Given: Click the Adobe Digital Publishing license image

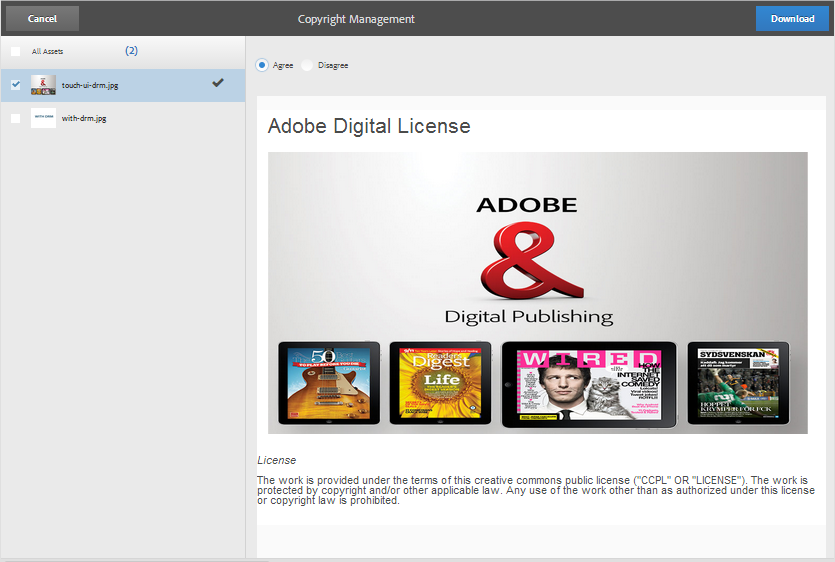Looking at the screenshot, I should [x=538, y=293].
